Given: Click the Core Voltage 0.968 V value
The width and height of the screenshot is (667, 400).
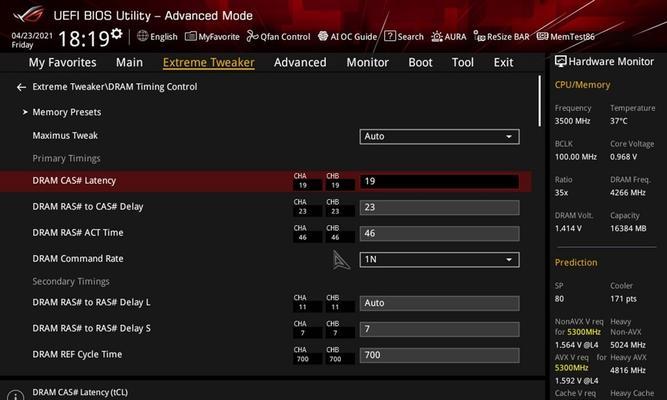Looking at the screenshot, I should [x=624, y=157].
